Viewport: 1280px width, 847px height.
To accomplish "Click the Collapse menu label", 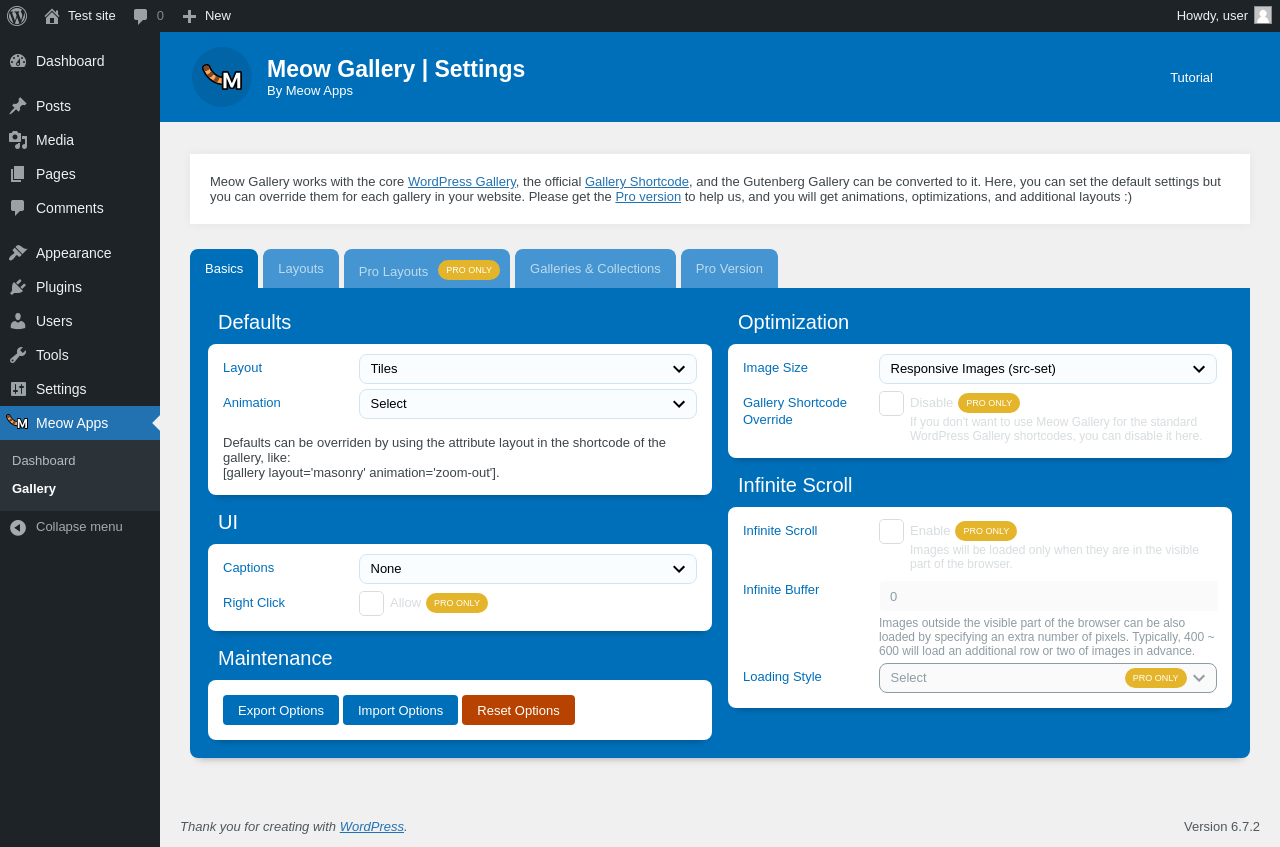I will pyautogui.click(x=79, y=527).
